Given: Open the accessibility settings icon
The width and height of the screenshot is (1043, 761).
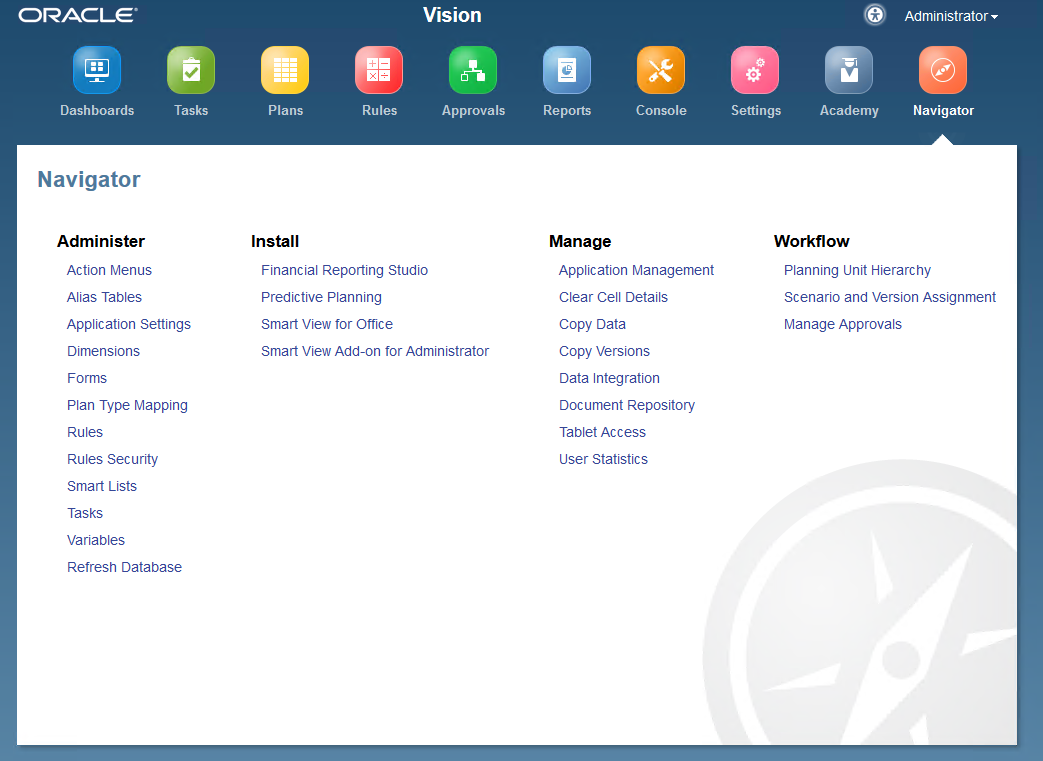Looking at the screenshot, I should coord(875,15).
